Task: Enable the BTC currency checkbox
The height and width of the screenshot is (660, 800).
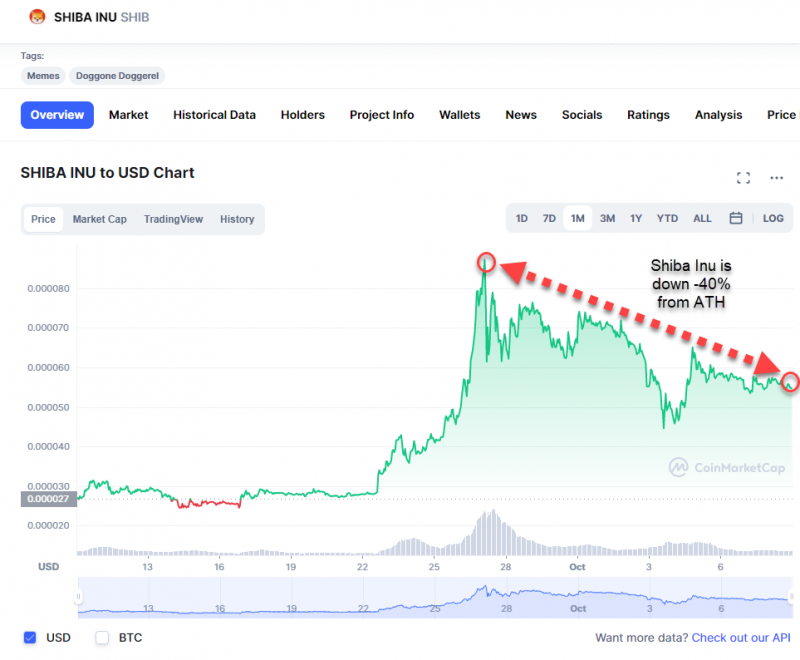Action: (102, 638)
